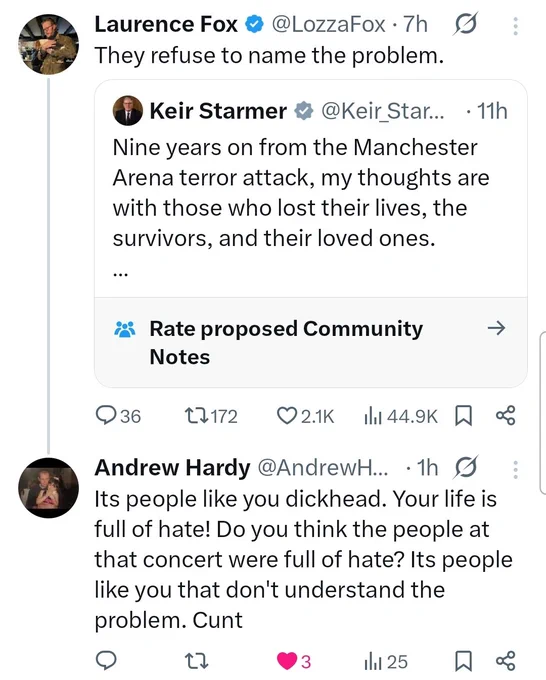This screenshot has width=546, height=680.
Task: Repost Laurence Fox's post with 172 reposts
Action: pyautogui.click(x=211, y=416)
